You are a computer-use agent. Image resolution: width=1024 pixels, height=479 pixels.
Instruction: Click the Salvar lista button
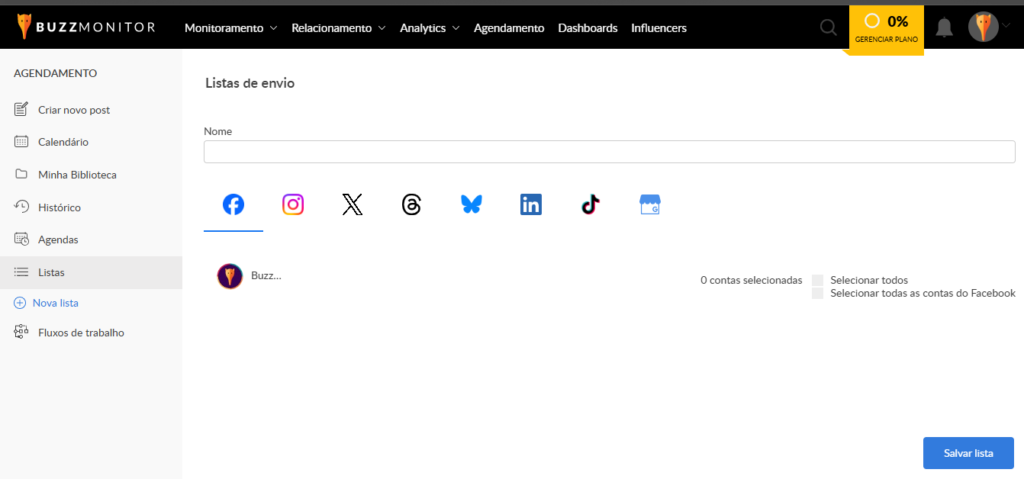pyautogui.click(x=968, y=453)
